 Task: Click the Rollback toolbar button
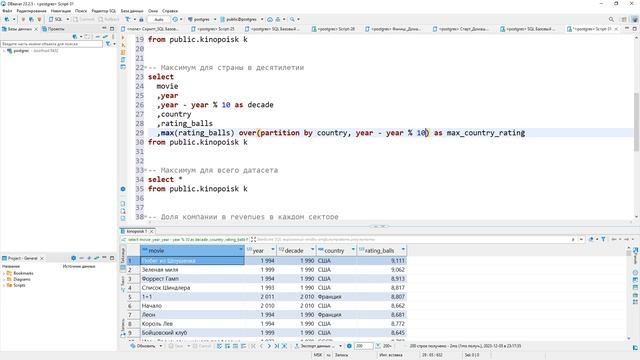click(109, 19)
